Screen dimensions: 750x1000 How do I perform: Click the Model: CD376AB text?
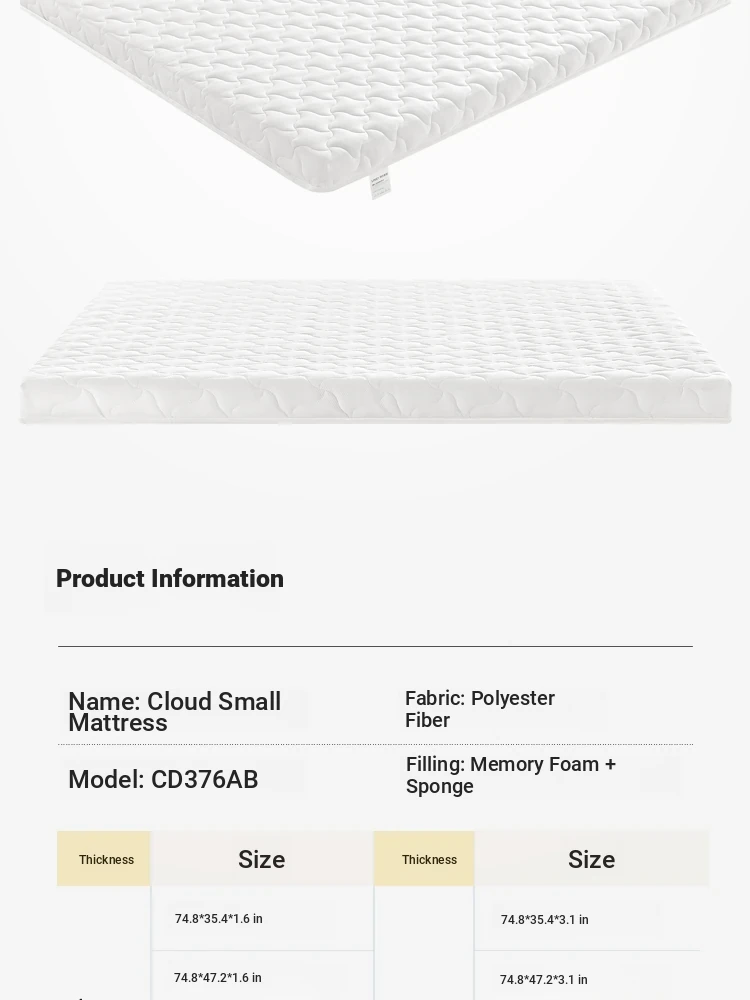pos(163,780)
